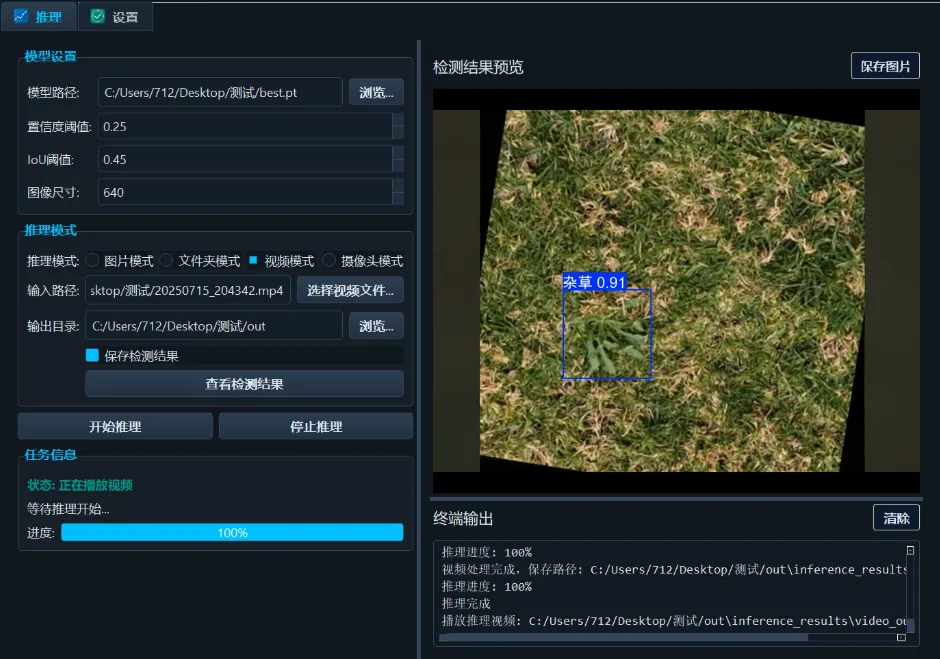Save the preview via 保存图片 button
The height and width of the screenshot is (659, 940).
(x=884, y=64)
